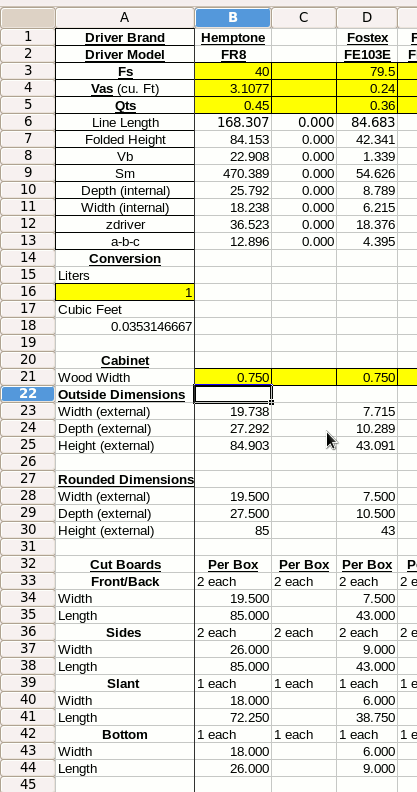This screenshot has height=792, width=417.
Task: Select the 'Sides' heading cell
Action: click(125, 632)
